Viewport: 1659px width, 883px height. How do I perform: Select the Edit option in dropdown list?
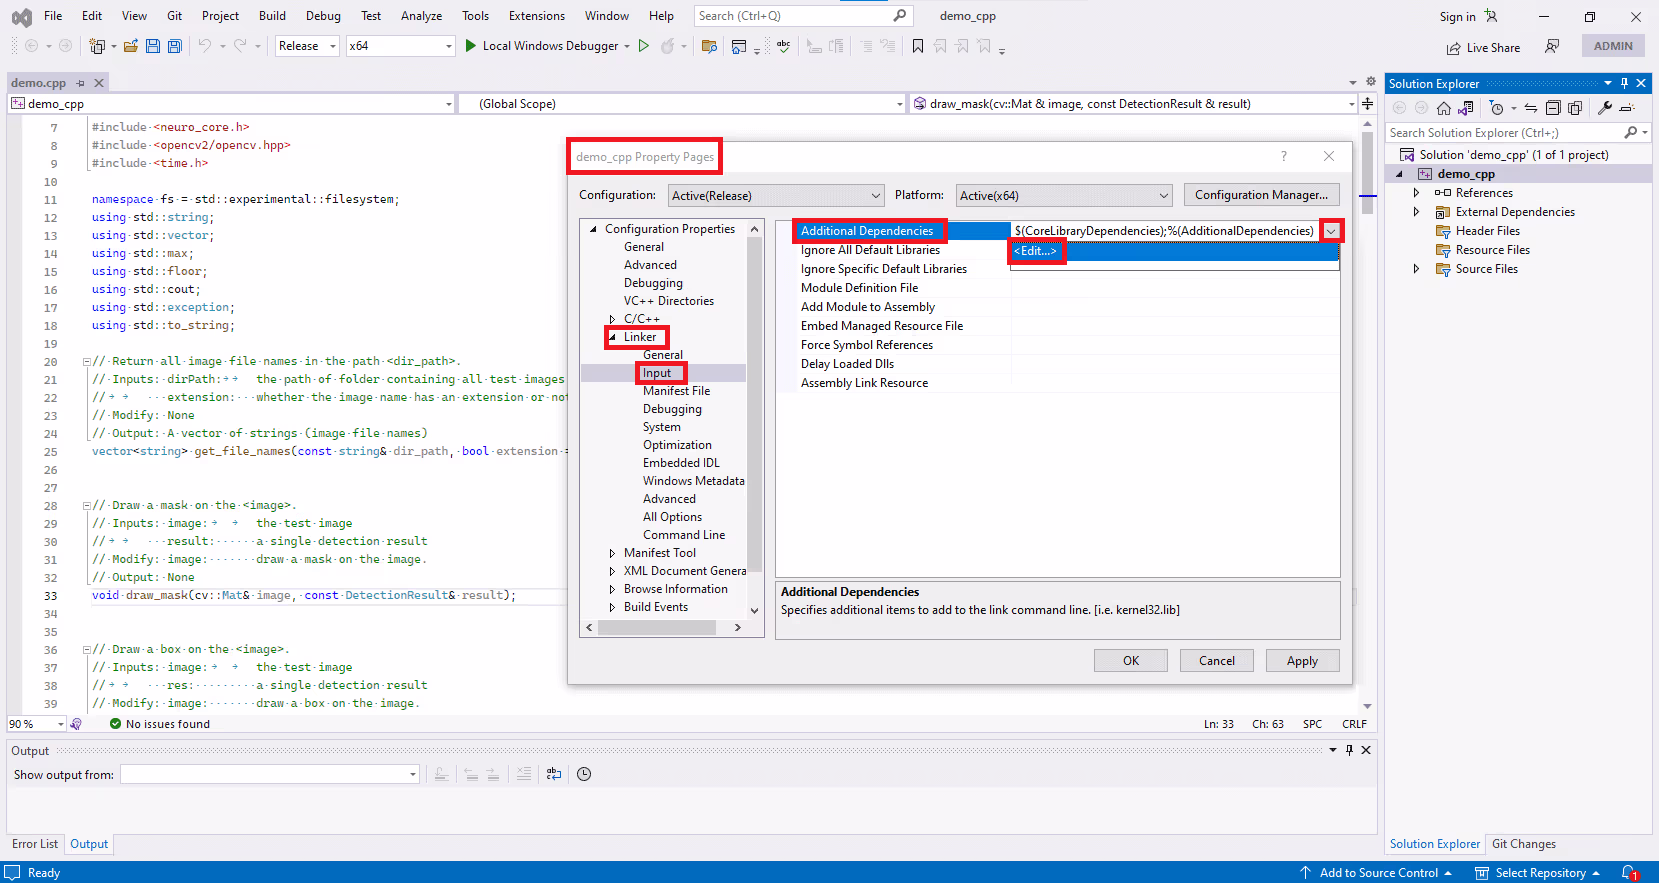pos(1174,251)
